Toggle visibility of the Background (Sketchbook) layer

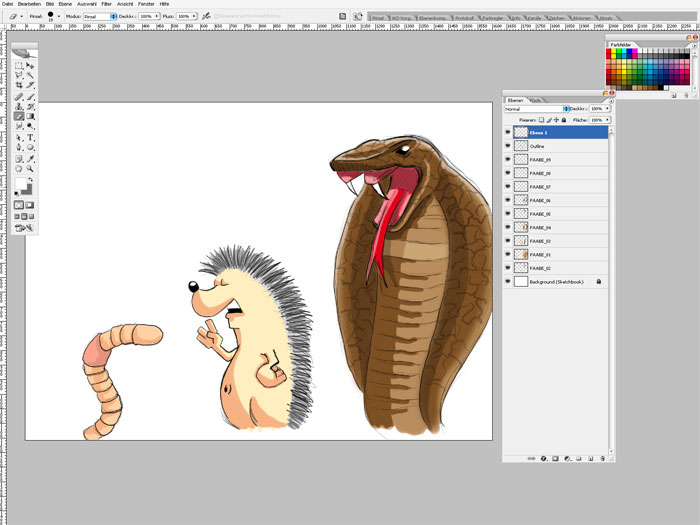[508, 282]
